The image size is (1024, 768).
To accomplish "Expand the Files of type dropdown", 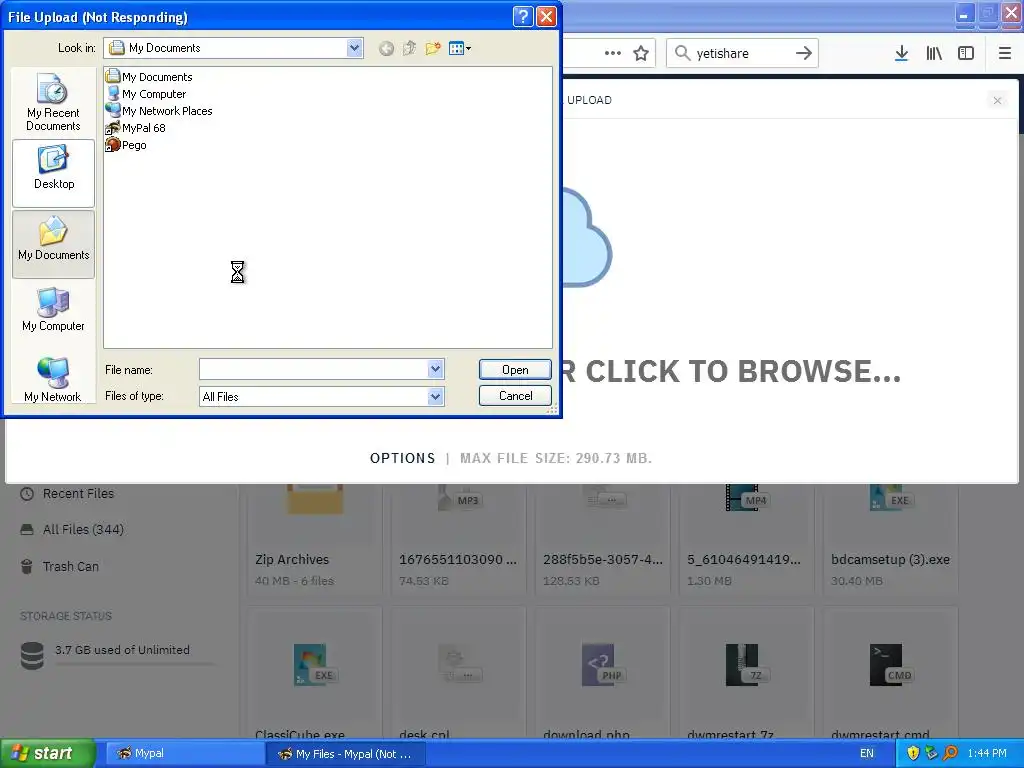I will click(x=436, y=396).
